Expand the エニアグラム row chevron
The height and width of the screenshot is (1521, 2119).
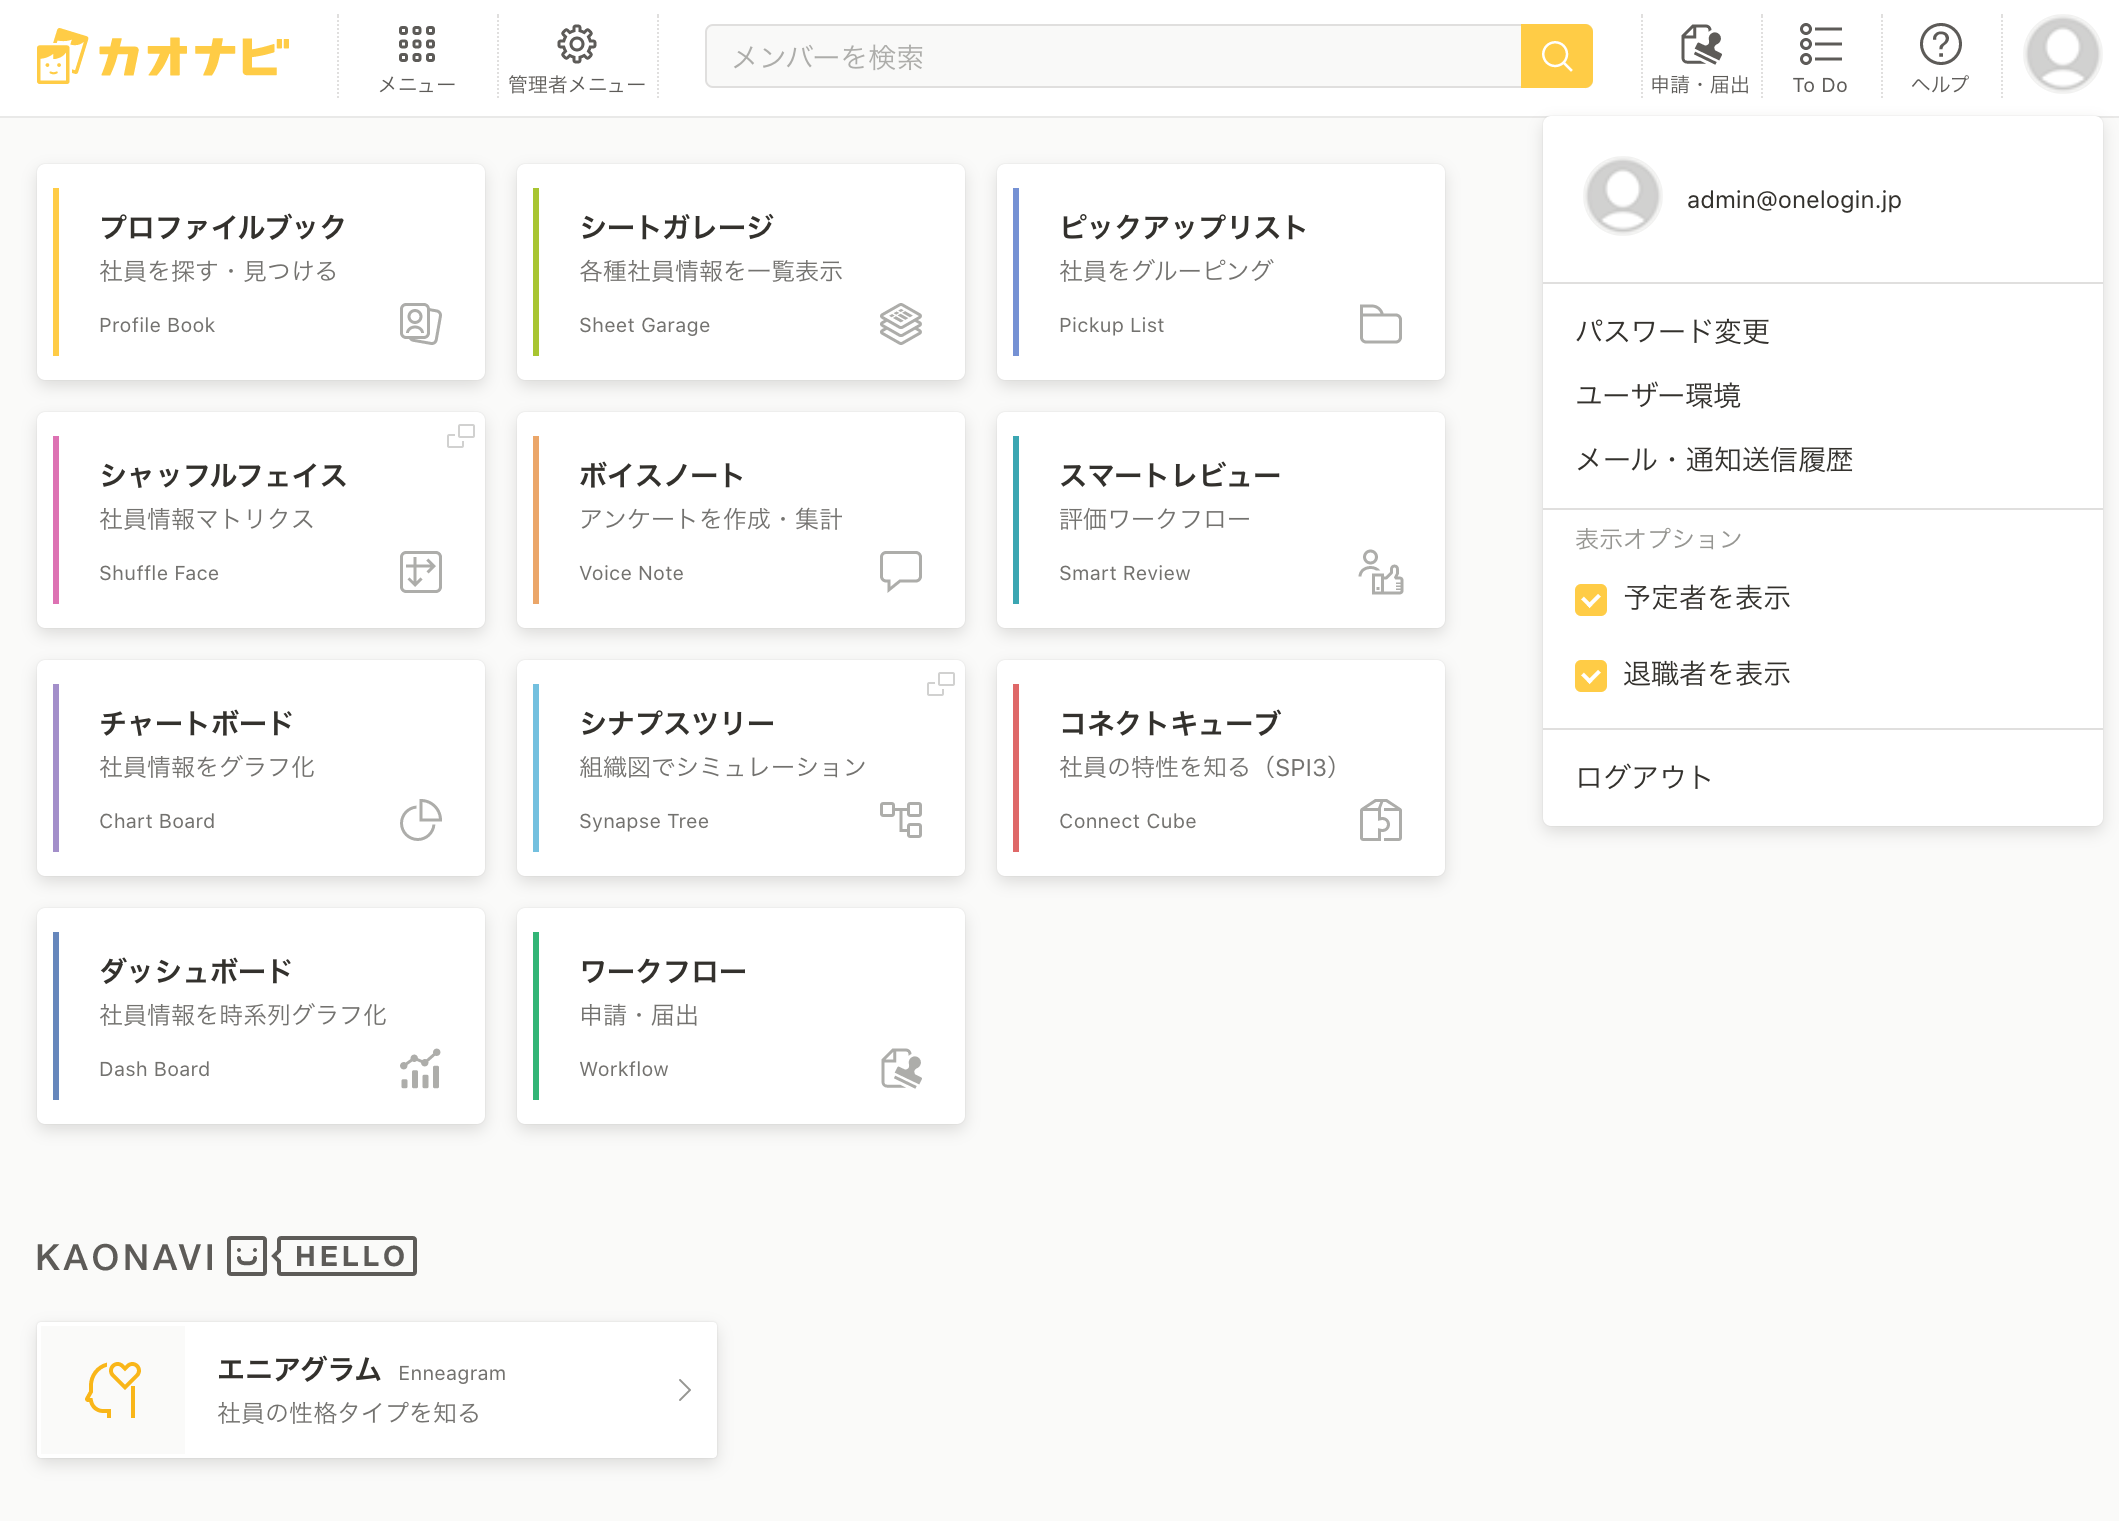(685, 1390)
